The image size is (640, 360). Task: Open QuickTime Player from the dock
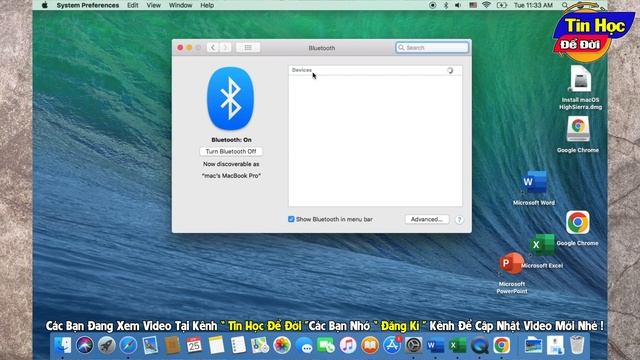coord(479,345)
